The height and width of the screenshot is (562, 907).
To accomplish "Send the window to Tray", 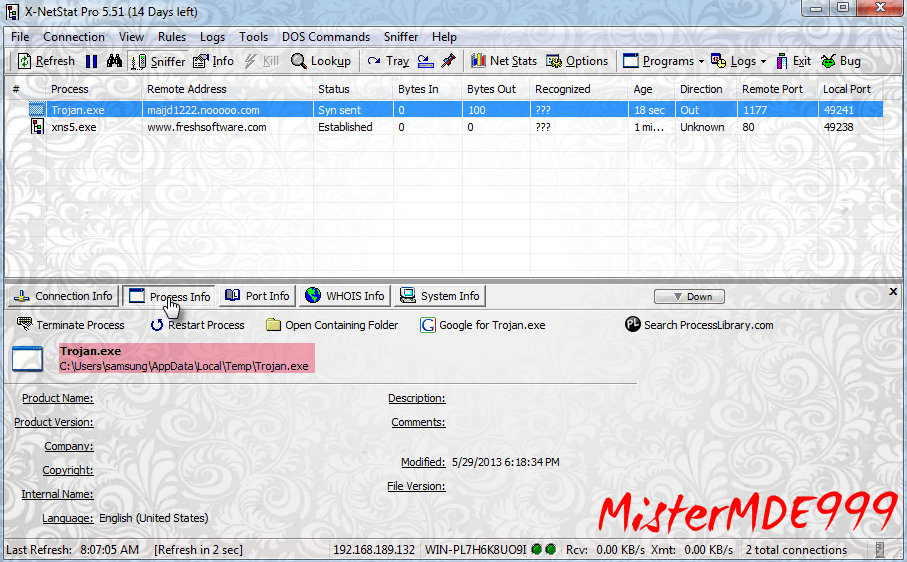I will tap(388, 61).
